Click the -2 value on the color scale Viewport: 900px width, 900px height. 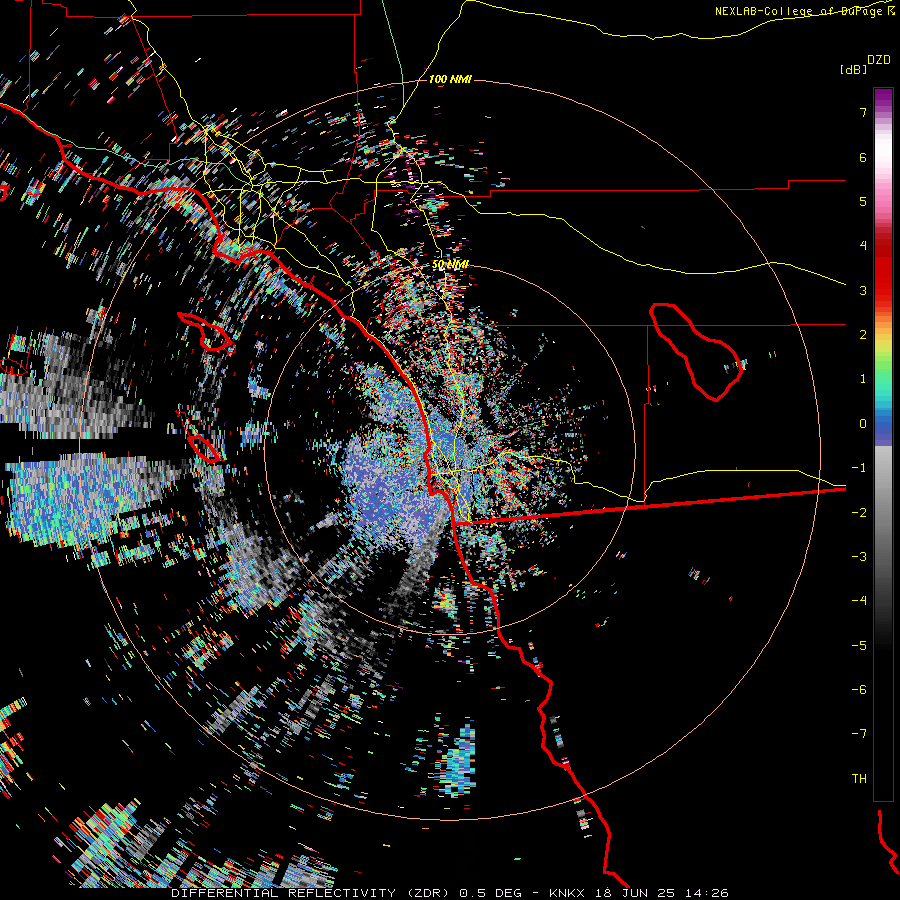pos(859,513)
